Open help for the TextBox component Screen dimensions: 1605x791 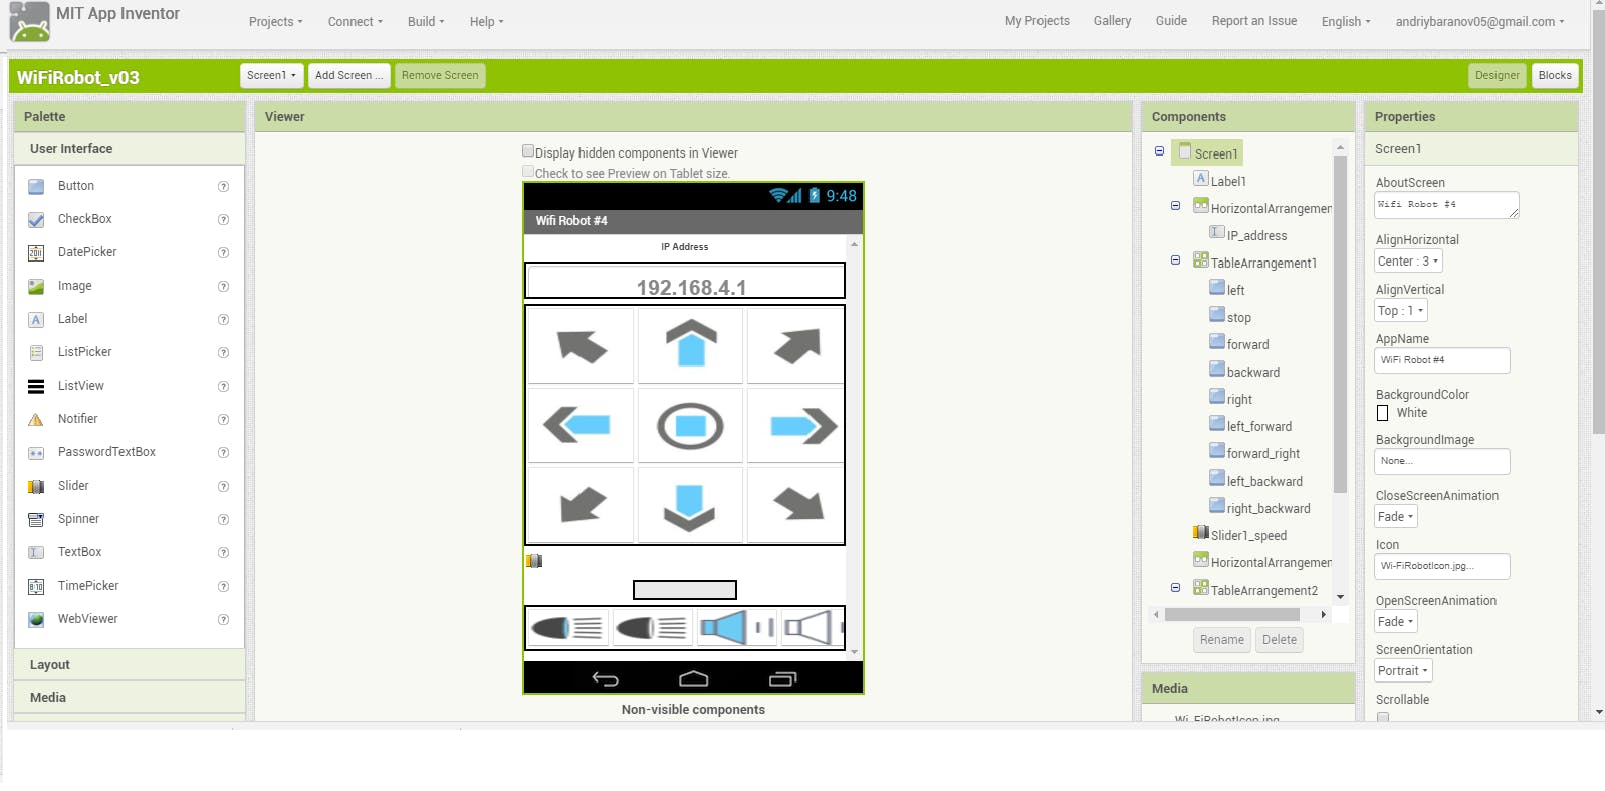(x=223, y=553)
